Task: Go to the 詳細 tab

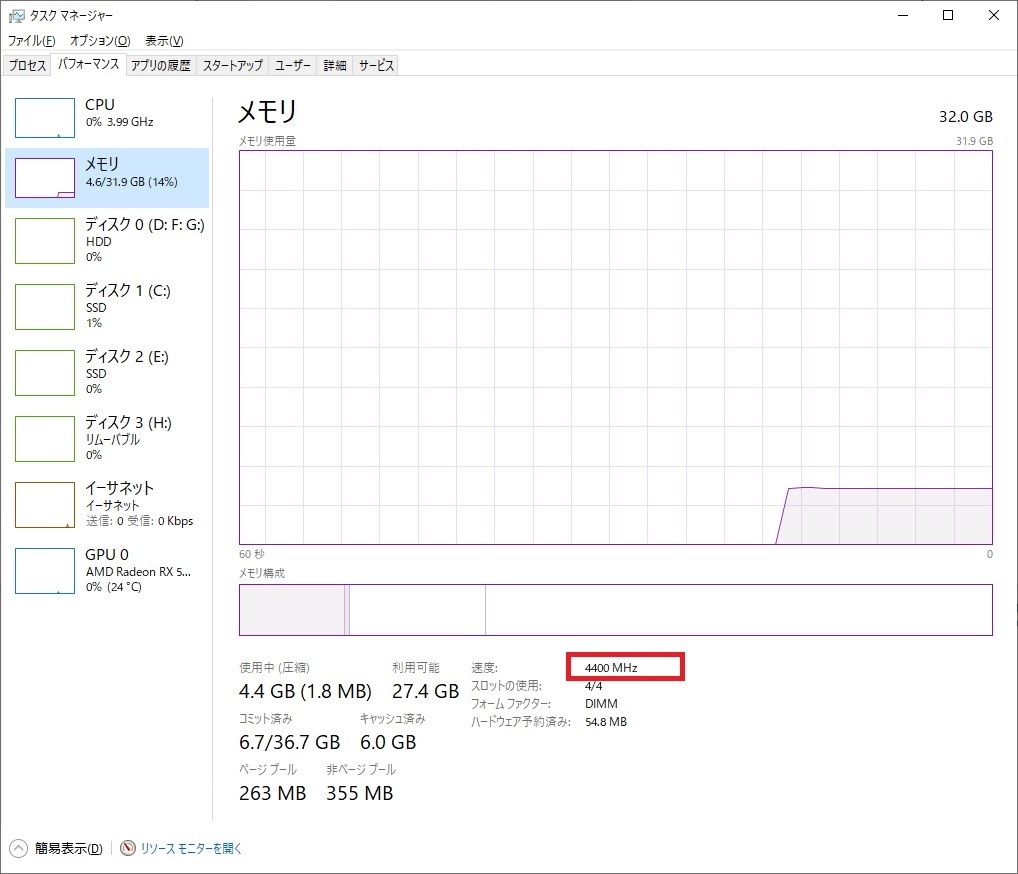Action: (x=334, y=65)
